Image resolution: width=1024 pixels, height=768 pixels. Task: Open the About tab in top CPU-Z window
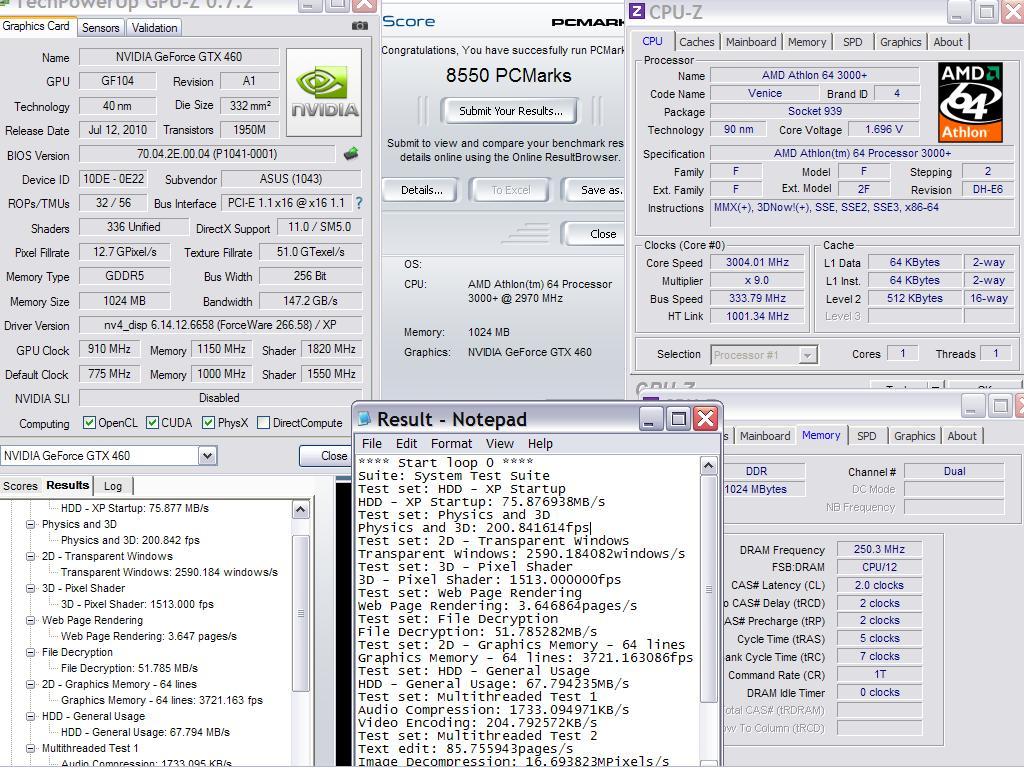tap(948, 42)
